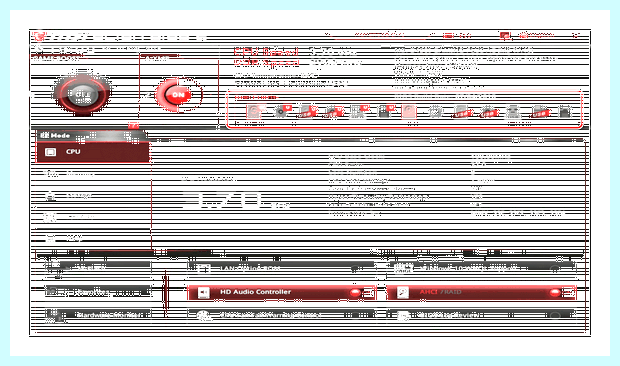Screen dimensions: 620x366
Task: Click the MSI dragon logo
Action: [39, 37]
